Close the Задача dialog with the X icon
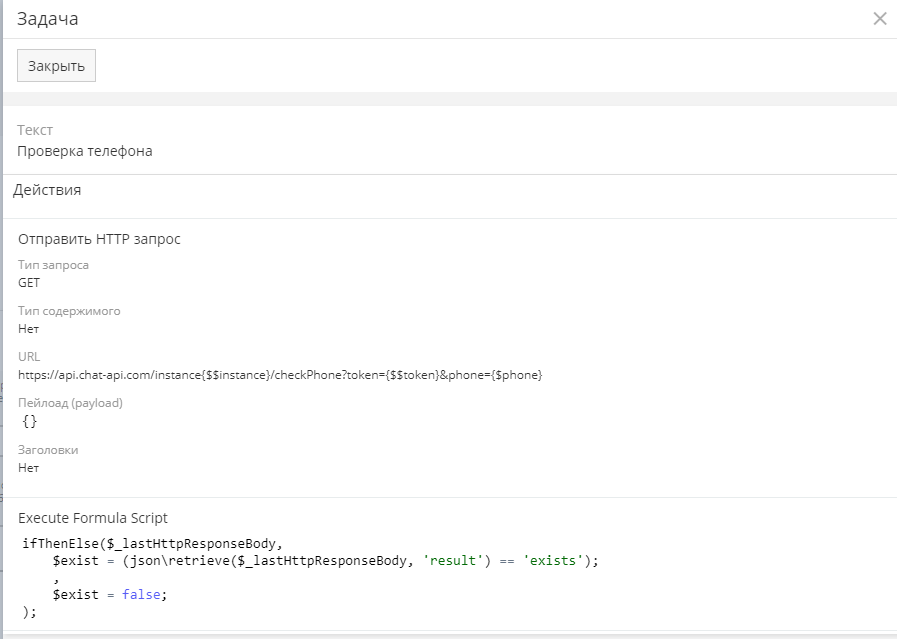Image resolution: width=897 pixels, height=639 pixels. [879, 19]
